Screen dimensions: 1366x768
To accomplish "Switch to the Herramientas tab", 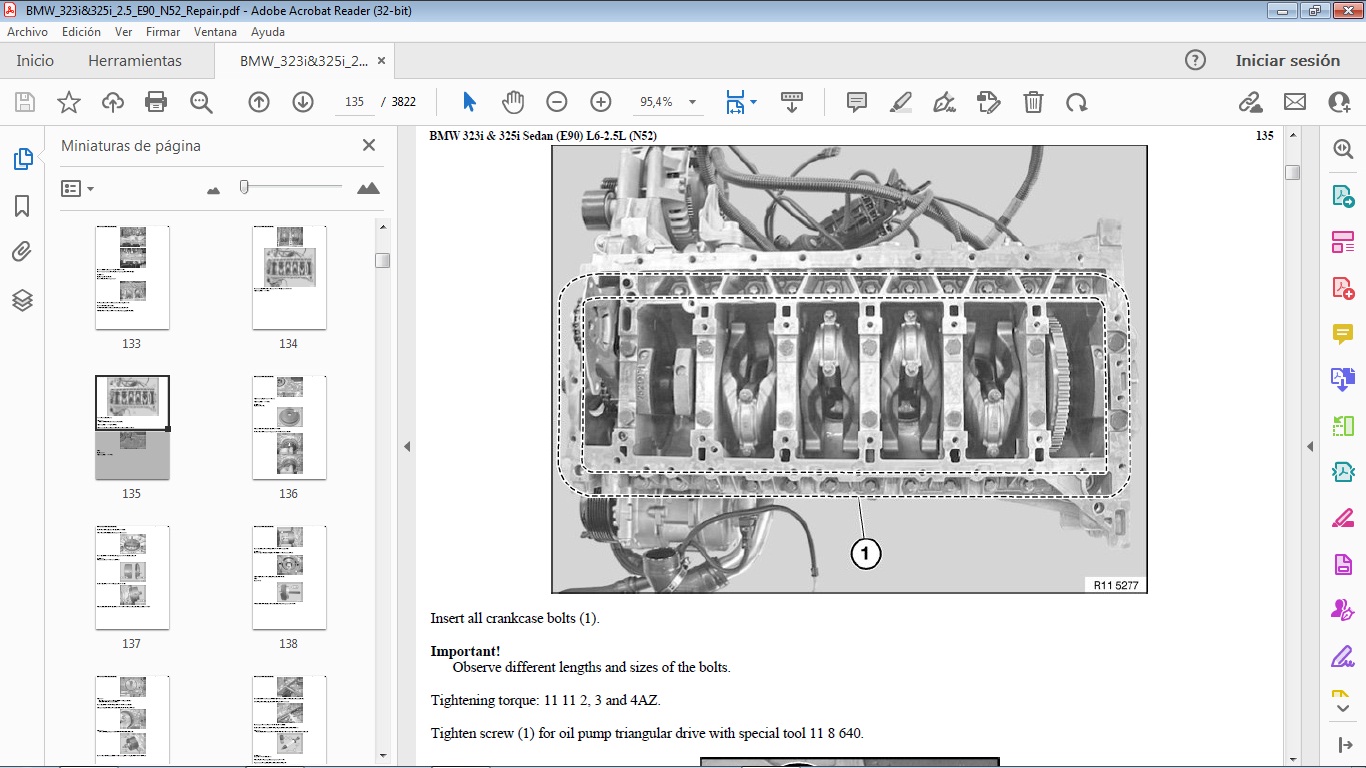I will point(135,60).
